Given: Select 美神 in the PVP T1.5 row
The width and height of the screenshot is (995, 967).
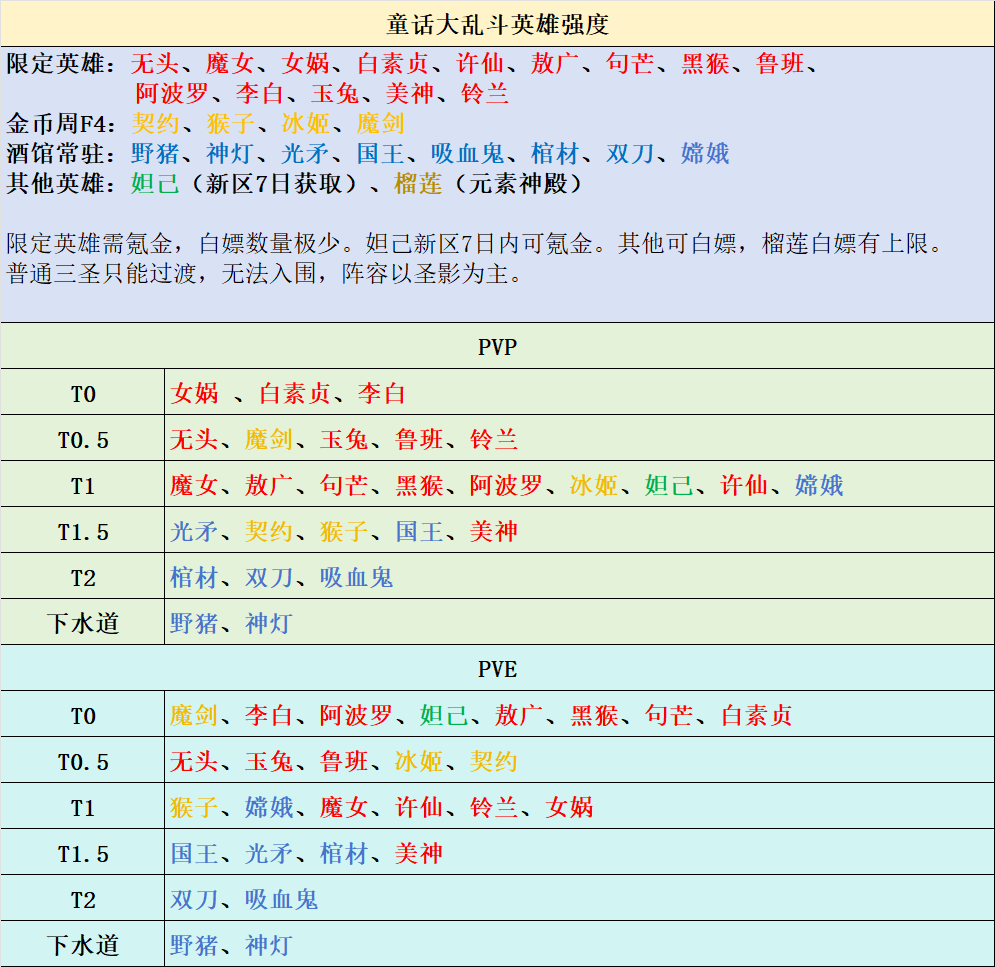Looking at the screenshot, I should [x=495, y=530].
